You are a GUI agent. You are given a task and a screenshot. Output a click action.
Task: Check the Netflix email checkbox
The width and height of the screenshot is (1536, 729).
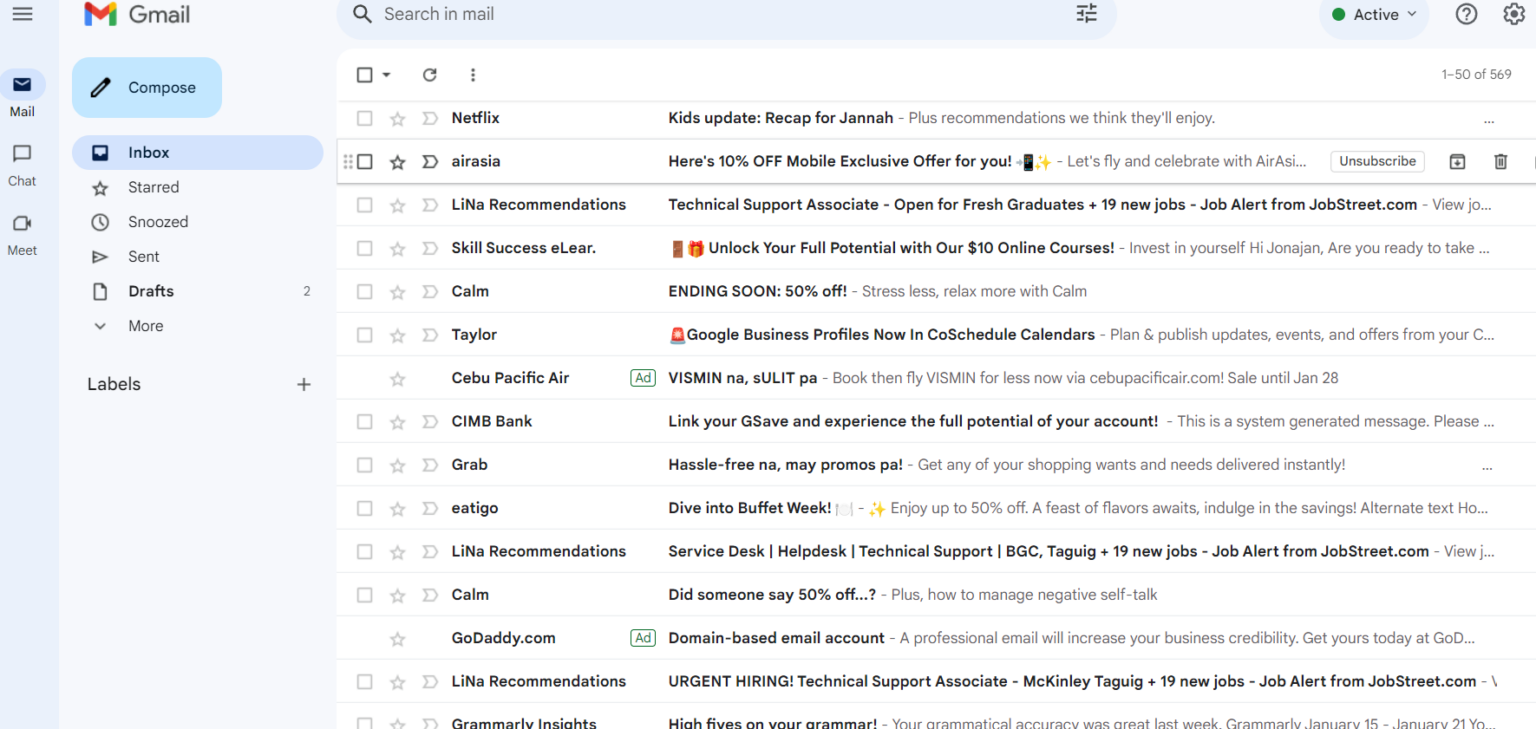364,118
